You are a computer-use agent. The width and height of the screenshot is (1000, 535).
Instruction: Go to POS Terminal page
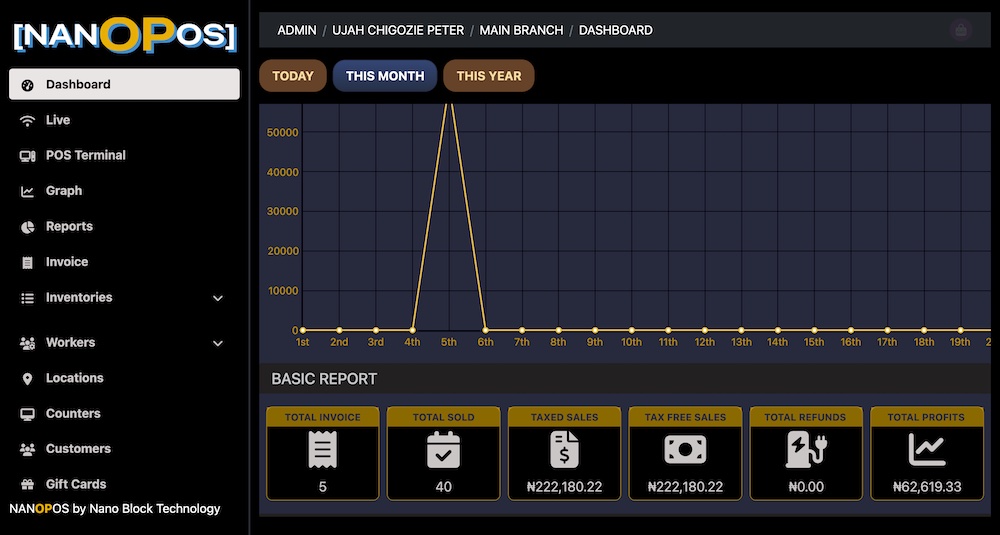click(124, 155)
